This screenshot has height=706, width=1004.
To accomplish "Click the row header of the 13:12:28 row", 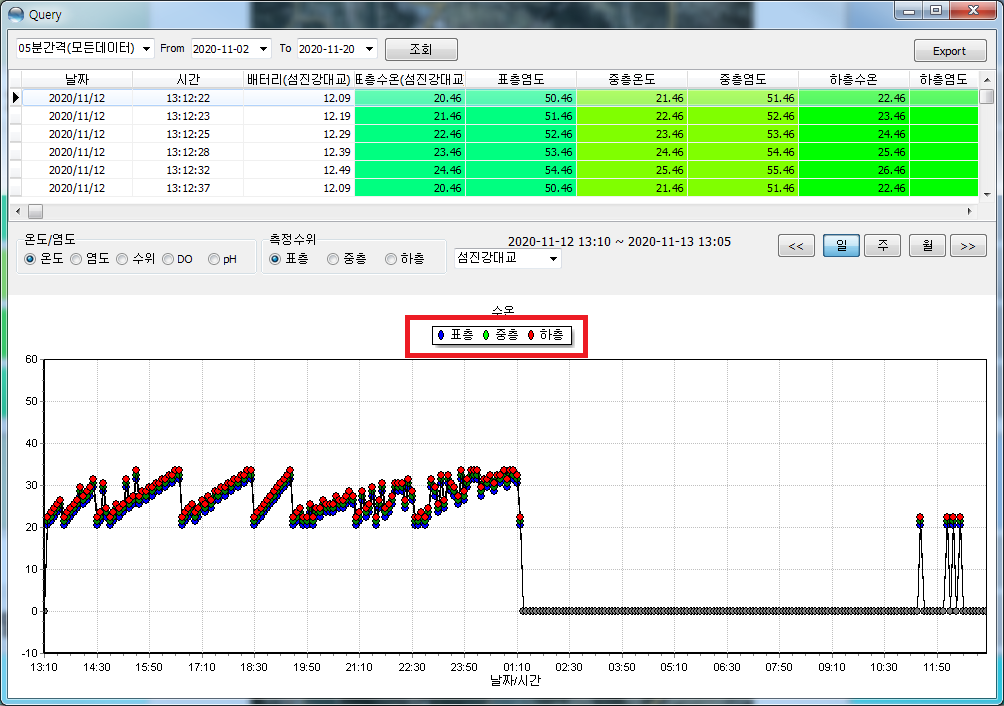I will click(16, 152).
